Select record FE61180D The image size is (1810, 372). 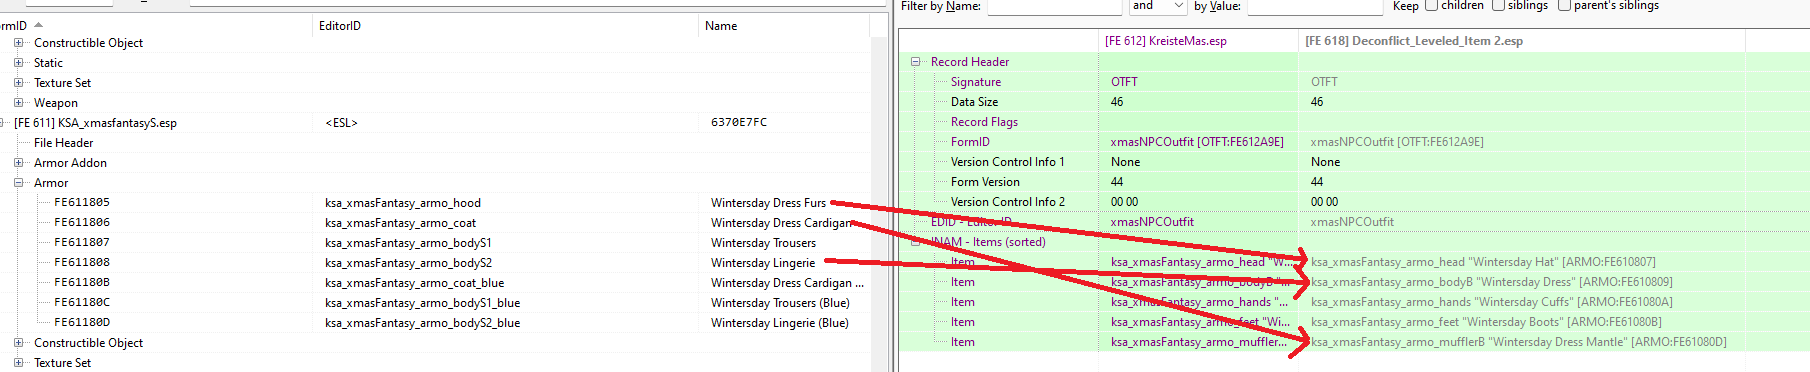[82, 323]
